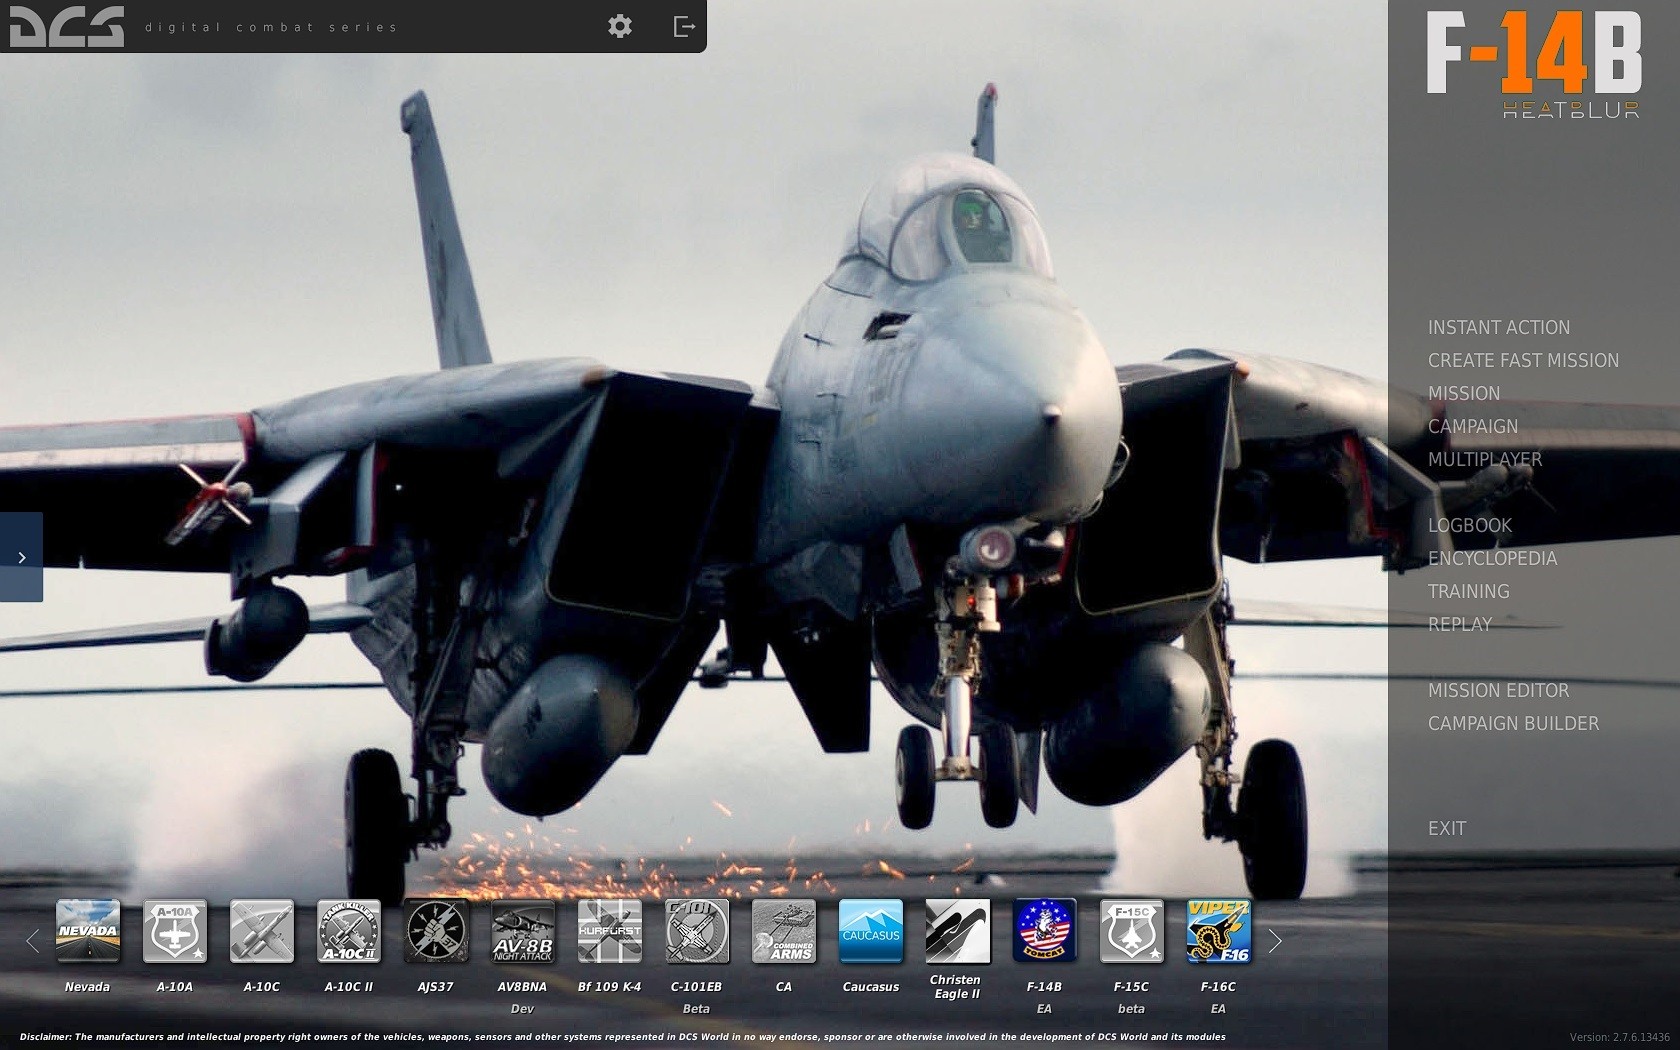1680x1050 pixels.
Task: Click the 'AV8BNA' module label
Action: tap(522, 987)
